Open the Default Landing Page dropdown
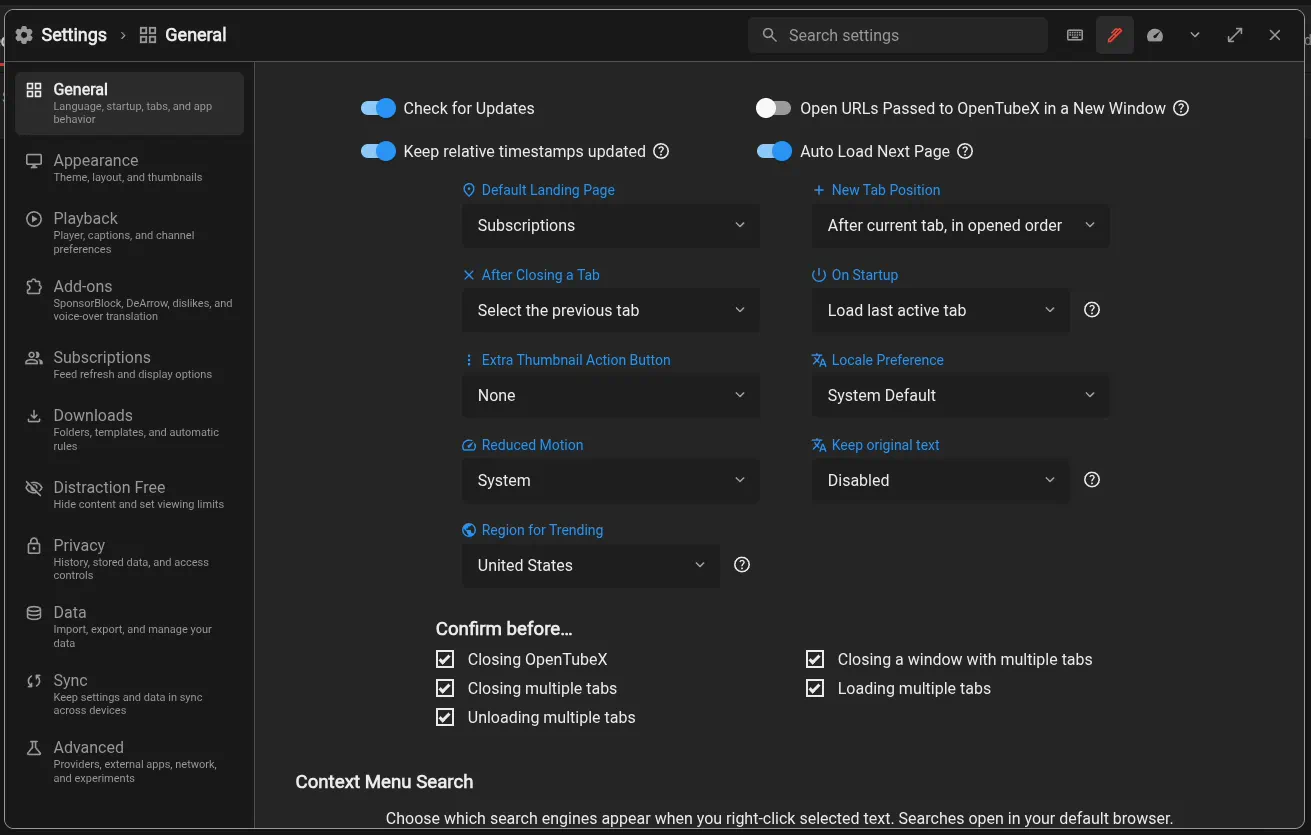 (611, 225)
